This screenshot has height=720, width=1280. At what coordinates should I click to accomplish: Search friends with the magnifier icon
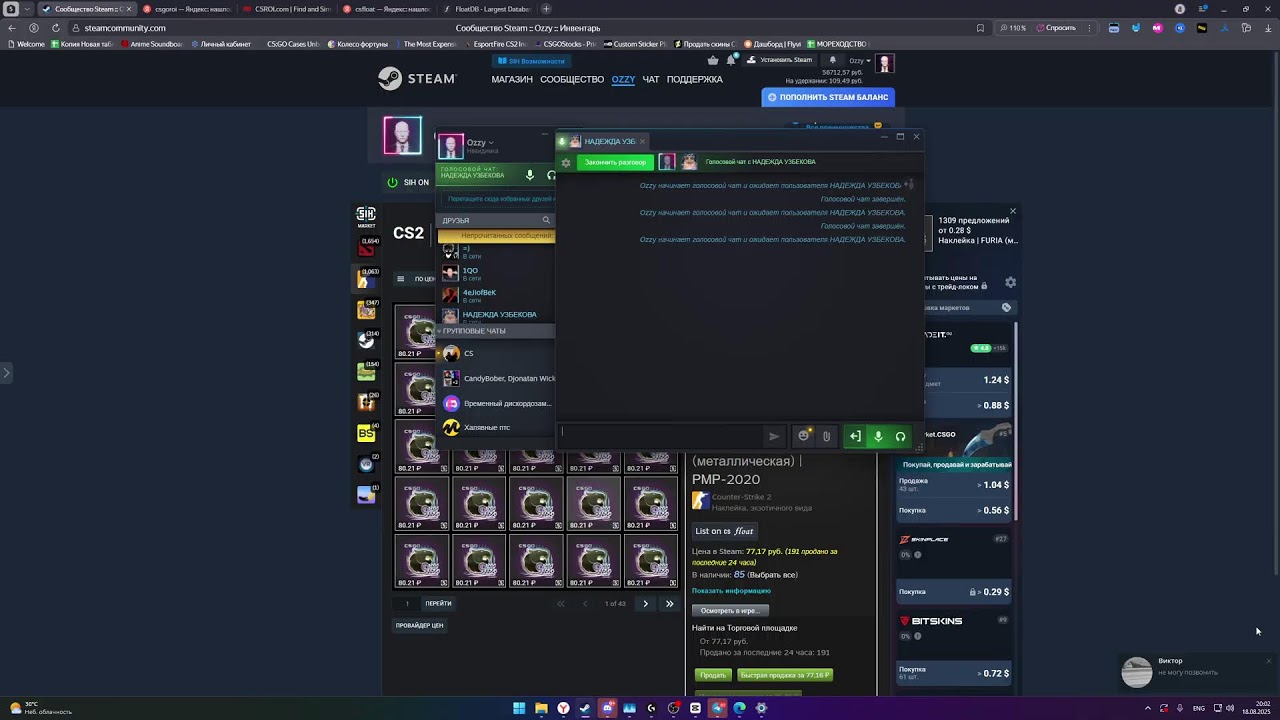(x=546, y=220)
